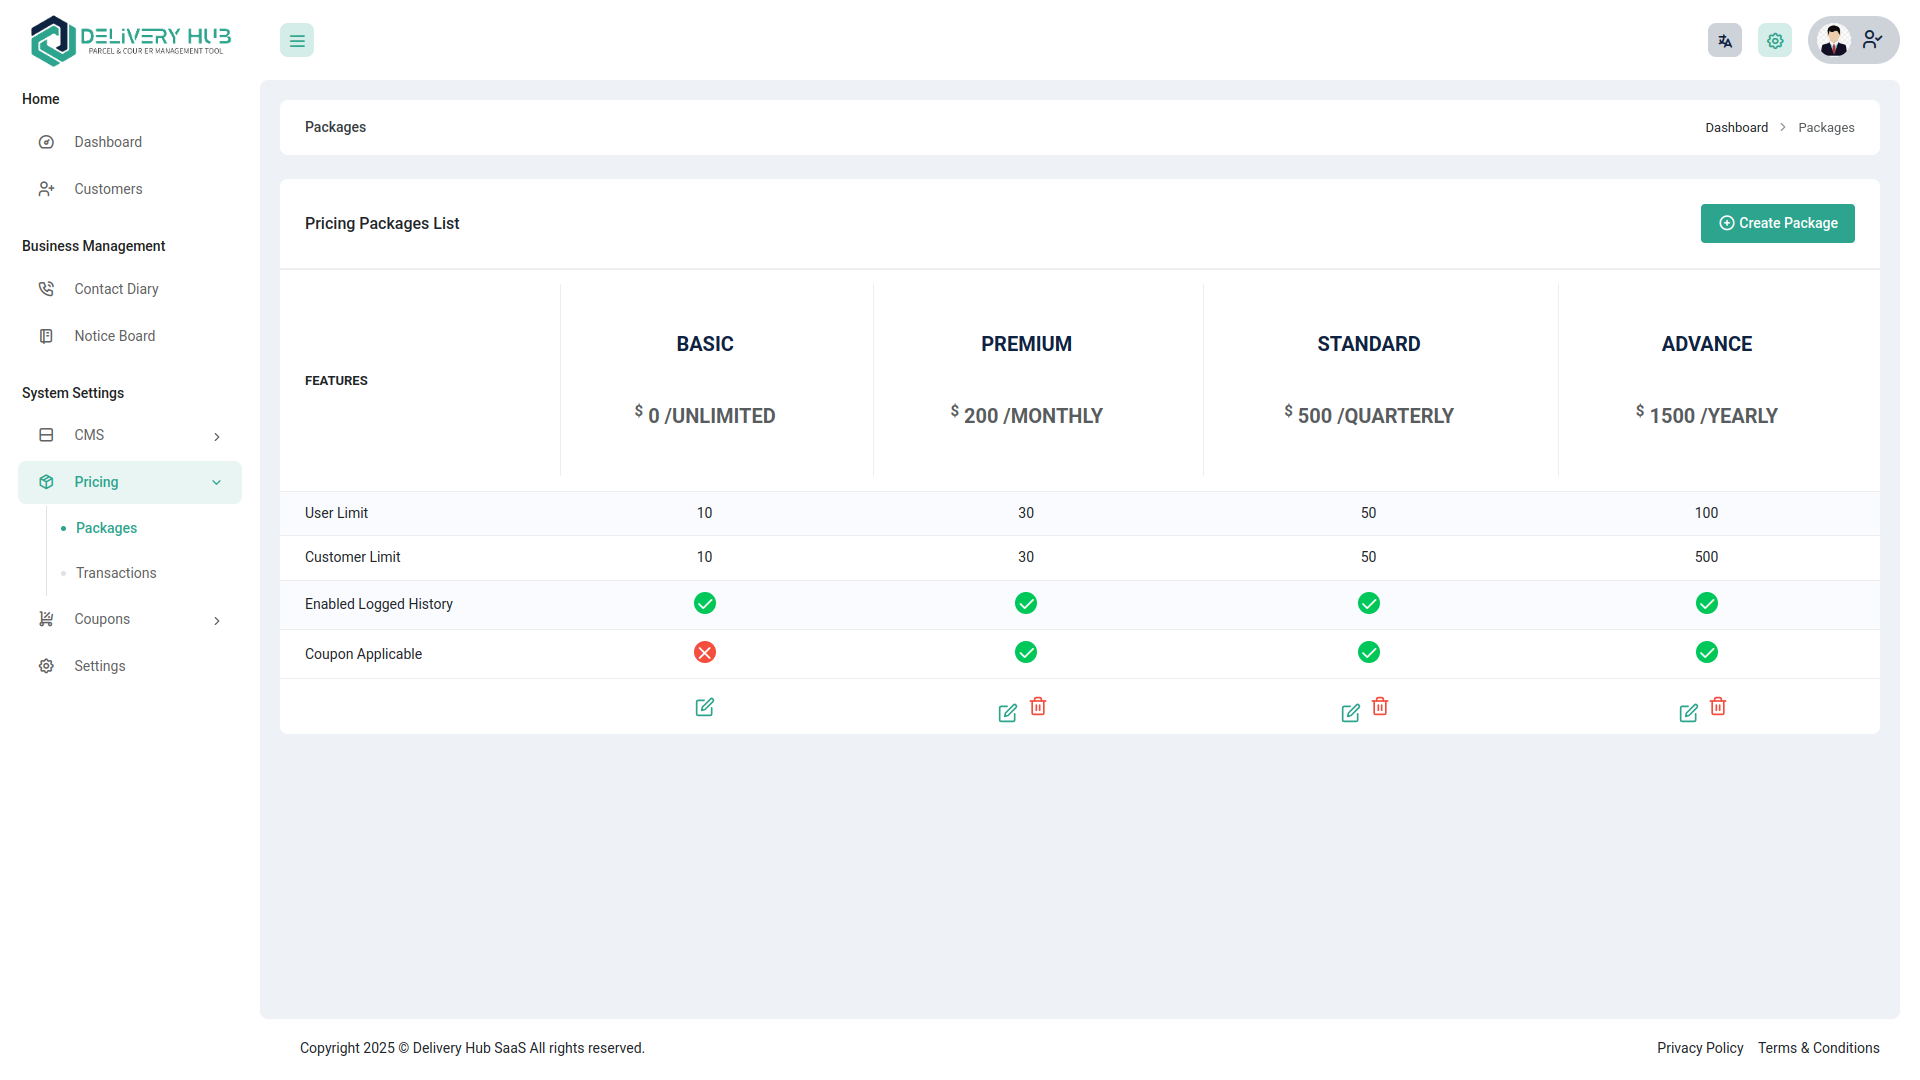
Task: Select Packages under the Pricing menu
Action: point(106,528)
